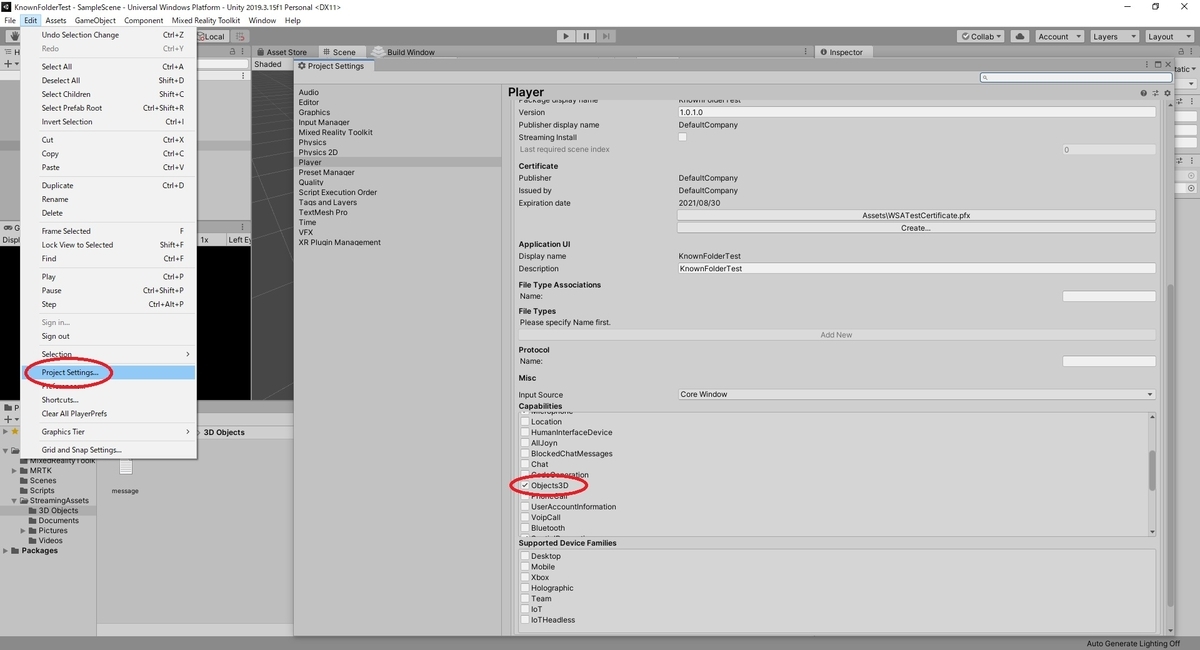Screen dimensions: 1200x650
Task: Collapse the StreamingAssets folder
Action: tap(14, 501)
